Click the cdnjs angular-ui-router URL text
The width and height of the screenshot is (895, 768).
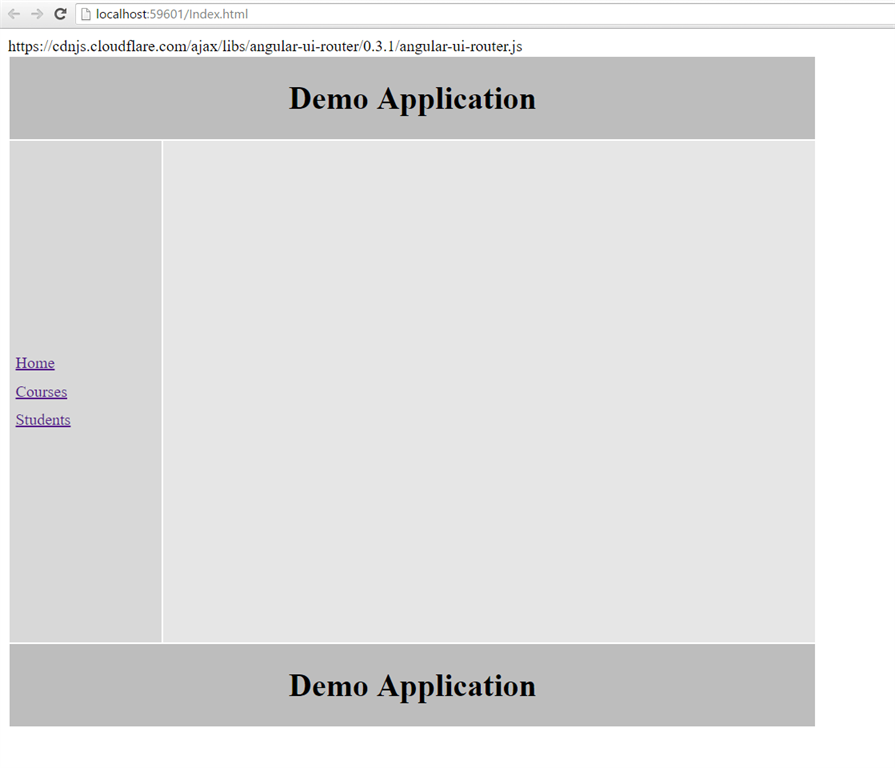[265, 46]
